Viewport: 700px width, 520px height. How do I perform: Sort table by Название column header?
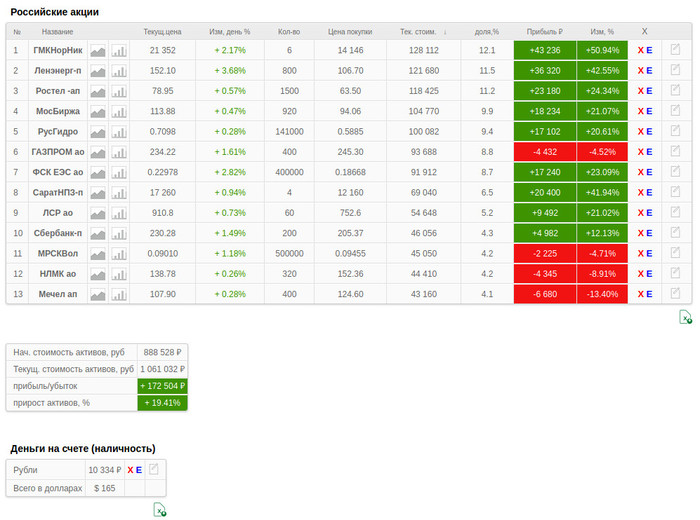coord(57,31)
